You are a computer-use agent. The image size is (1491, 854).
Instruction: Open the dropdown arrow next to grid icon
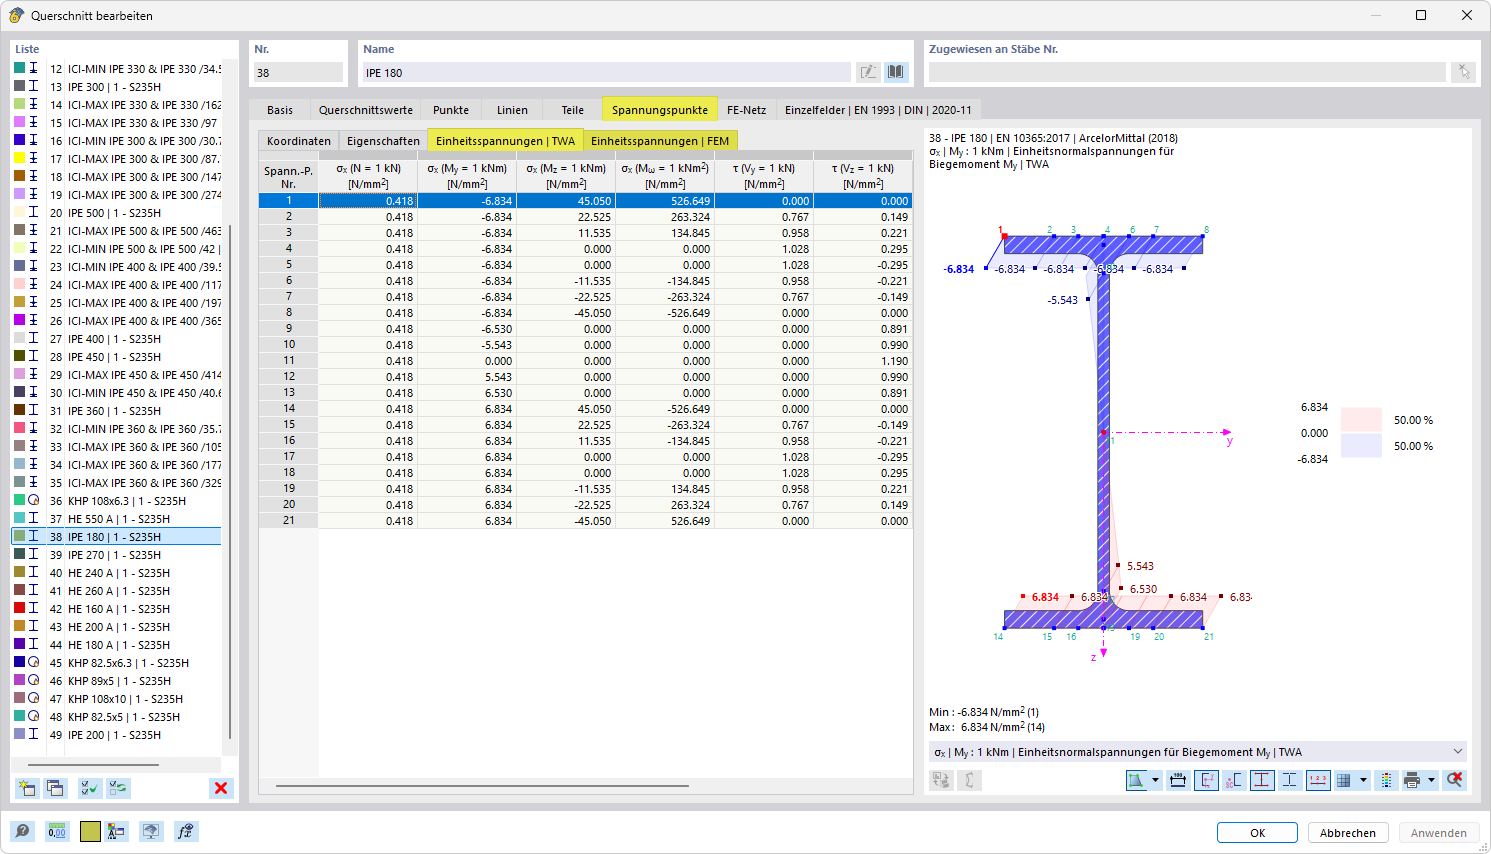tap(1363, 780)
